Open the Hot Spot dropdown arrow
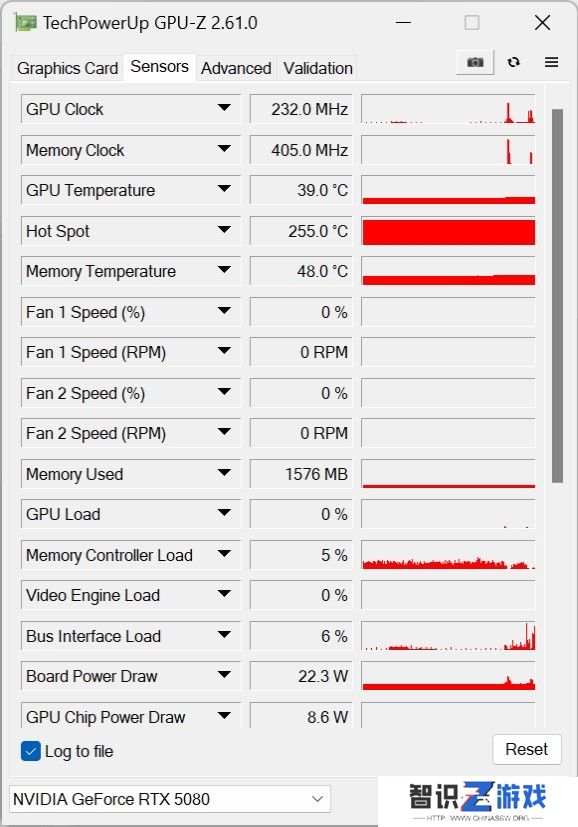The width and height of the screenshot is (578, 827). pyautogui.click(x=224, y=230)
